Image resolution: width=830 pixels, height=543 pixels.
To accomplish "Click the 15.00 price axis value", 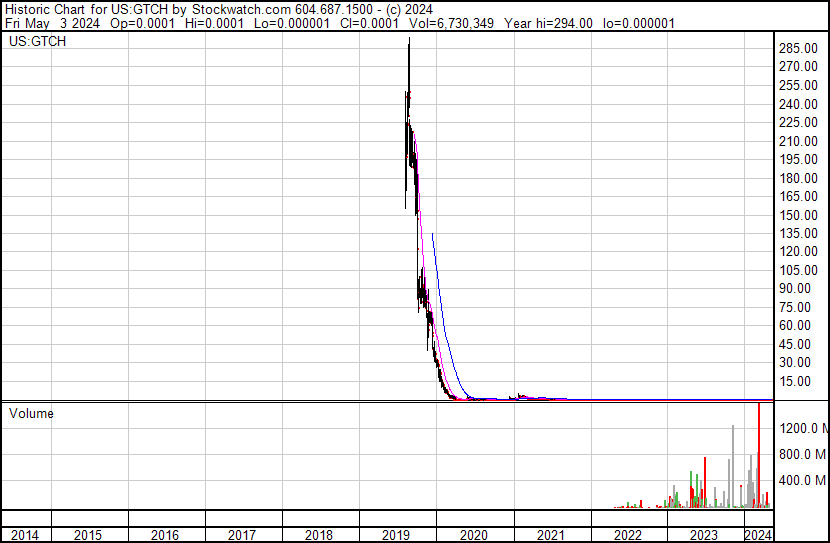I will 795,381.
